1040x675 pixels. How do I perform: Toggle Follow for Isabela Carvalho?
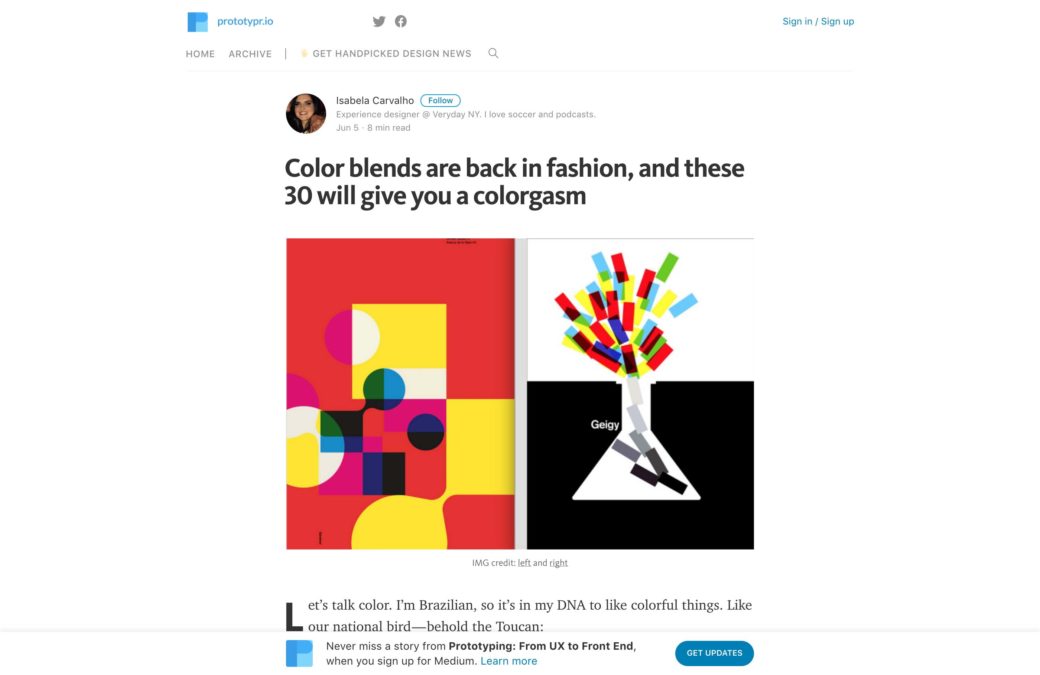pyautogui.click(x=440, y=100)
